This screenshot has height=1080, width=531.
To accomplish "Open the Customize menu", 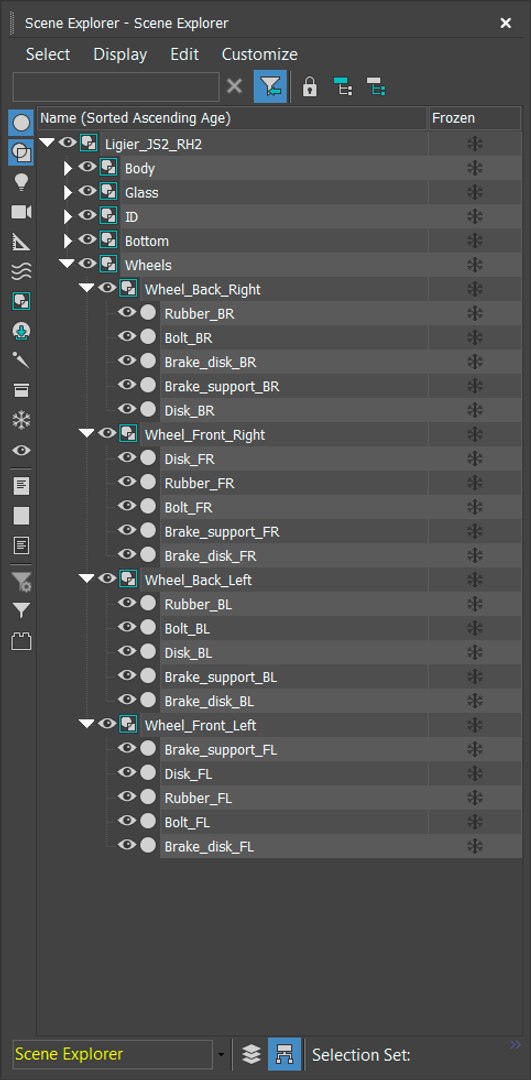I will (260, 54).
